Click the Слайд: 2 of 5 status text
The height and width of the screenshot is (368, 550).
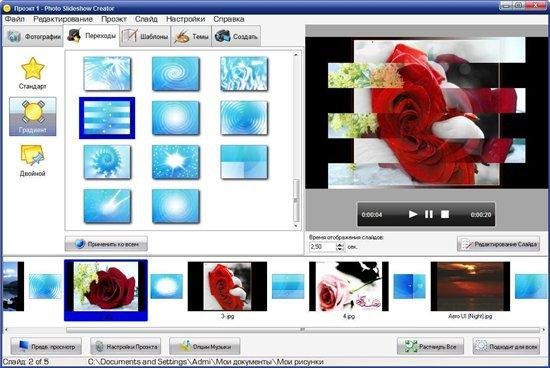pyautogui.click(x=26, y=362)
